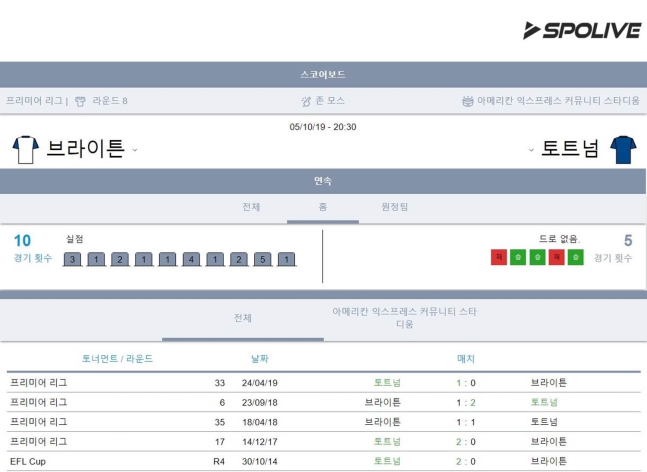Click the 브라이튼 white and blue shirt icon
647x472 pixels.
26,149
